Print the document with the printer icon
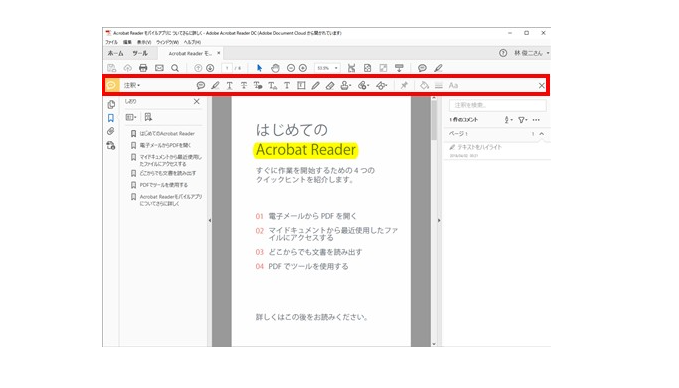This screenshot has width=679, height=388. tap(143, 68)
